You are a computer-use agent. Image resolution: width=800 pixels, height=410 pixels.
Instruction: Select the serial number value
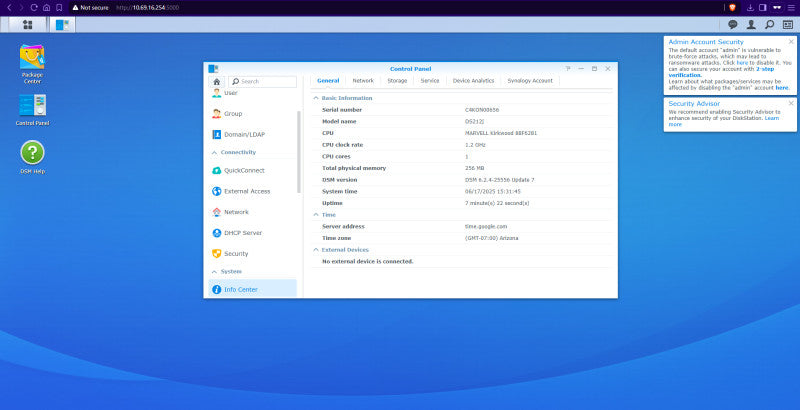[x=482, y=110]
